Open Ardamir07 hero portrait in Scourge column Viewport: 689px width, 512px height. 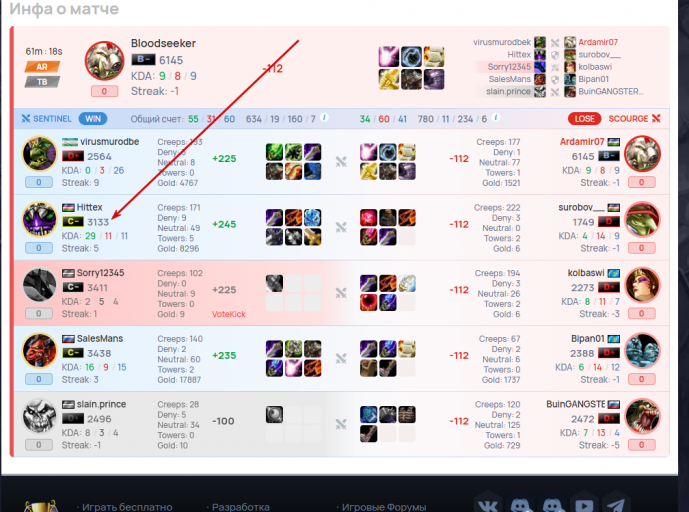point(642,153)
